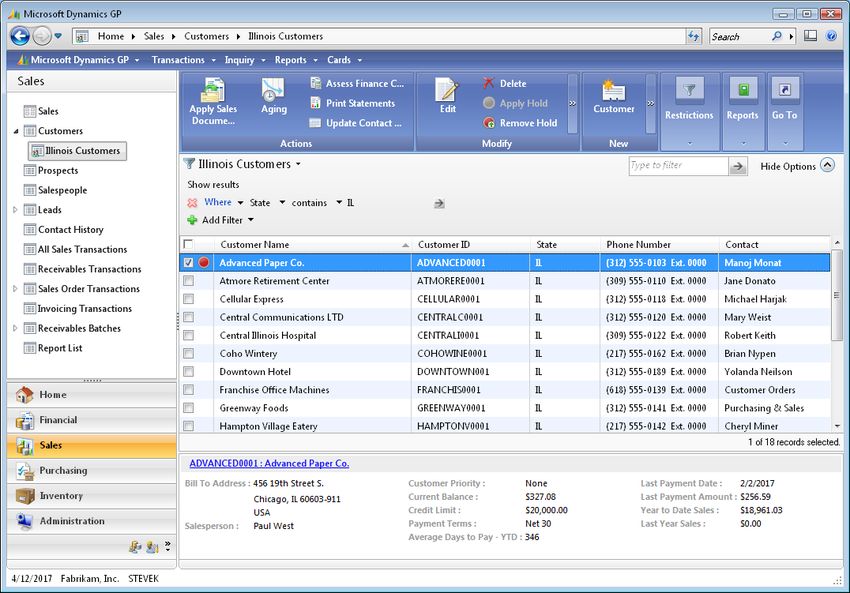Viewport: 850px width, 593px height.
Task: Open the Cards menu
Action: [x=344, y=60]
